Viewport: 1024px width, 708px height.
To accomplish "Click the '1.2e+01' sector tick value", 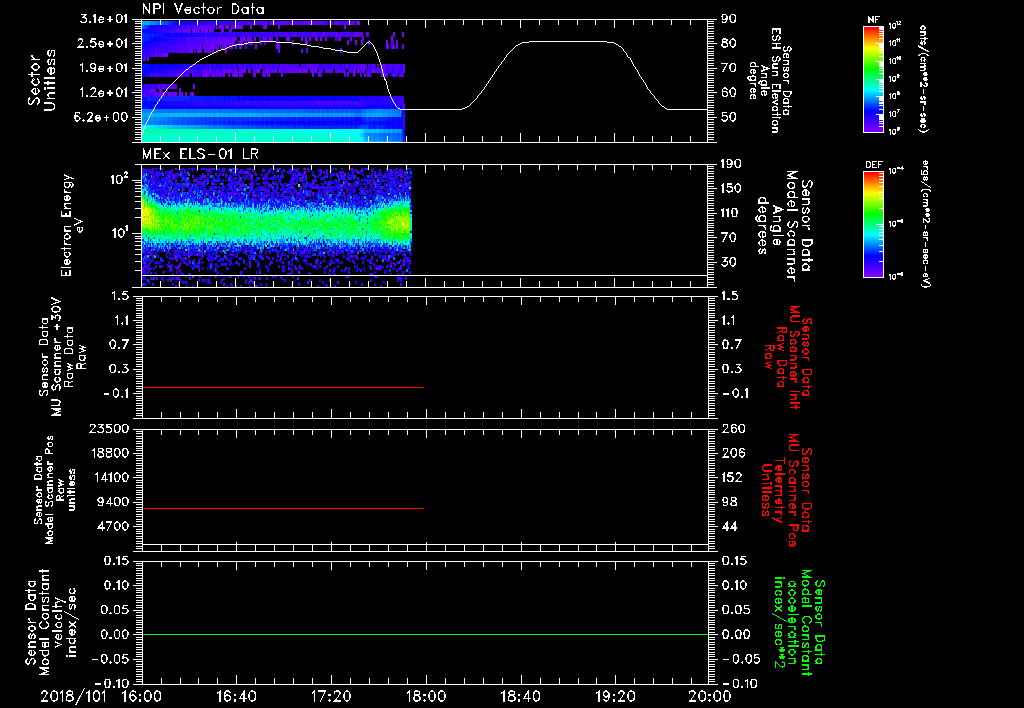I will coord(104,93).
